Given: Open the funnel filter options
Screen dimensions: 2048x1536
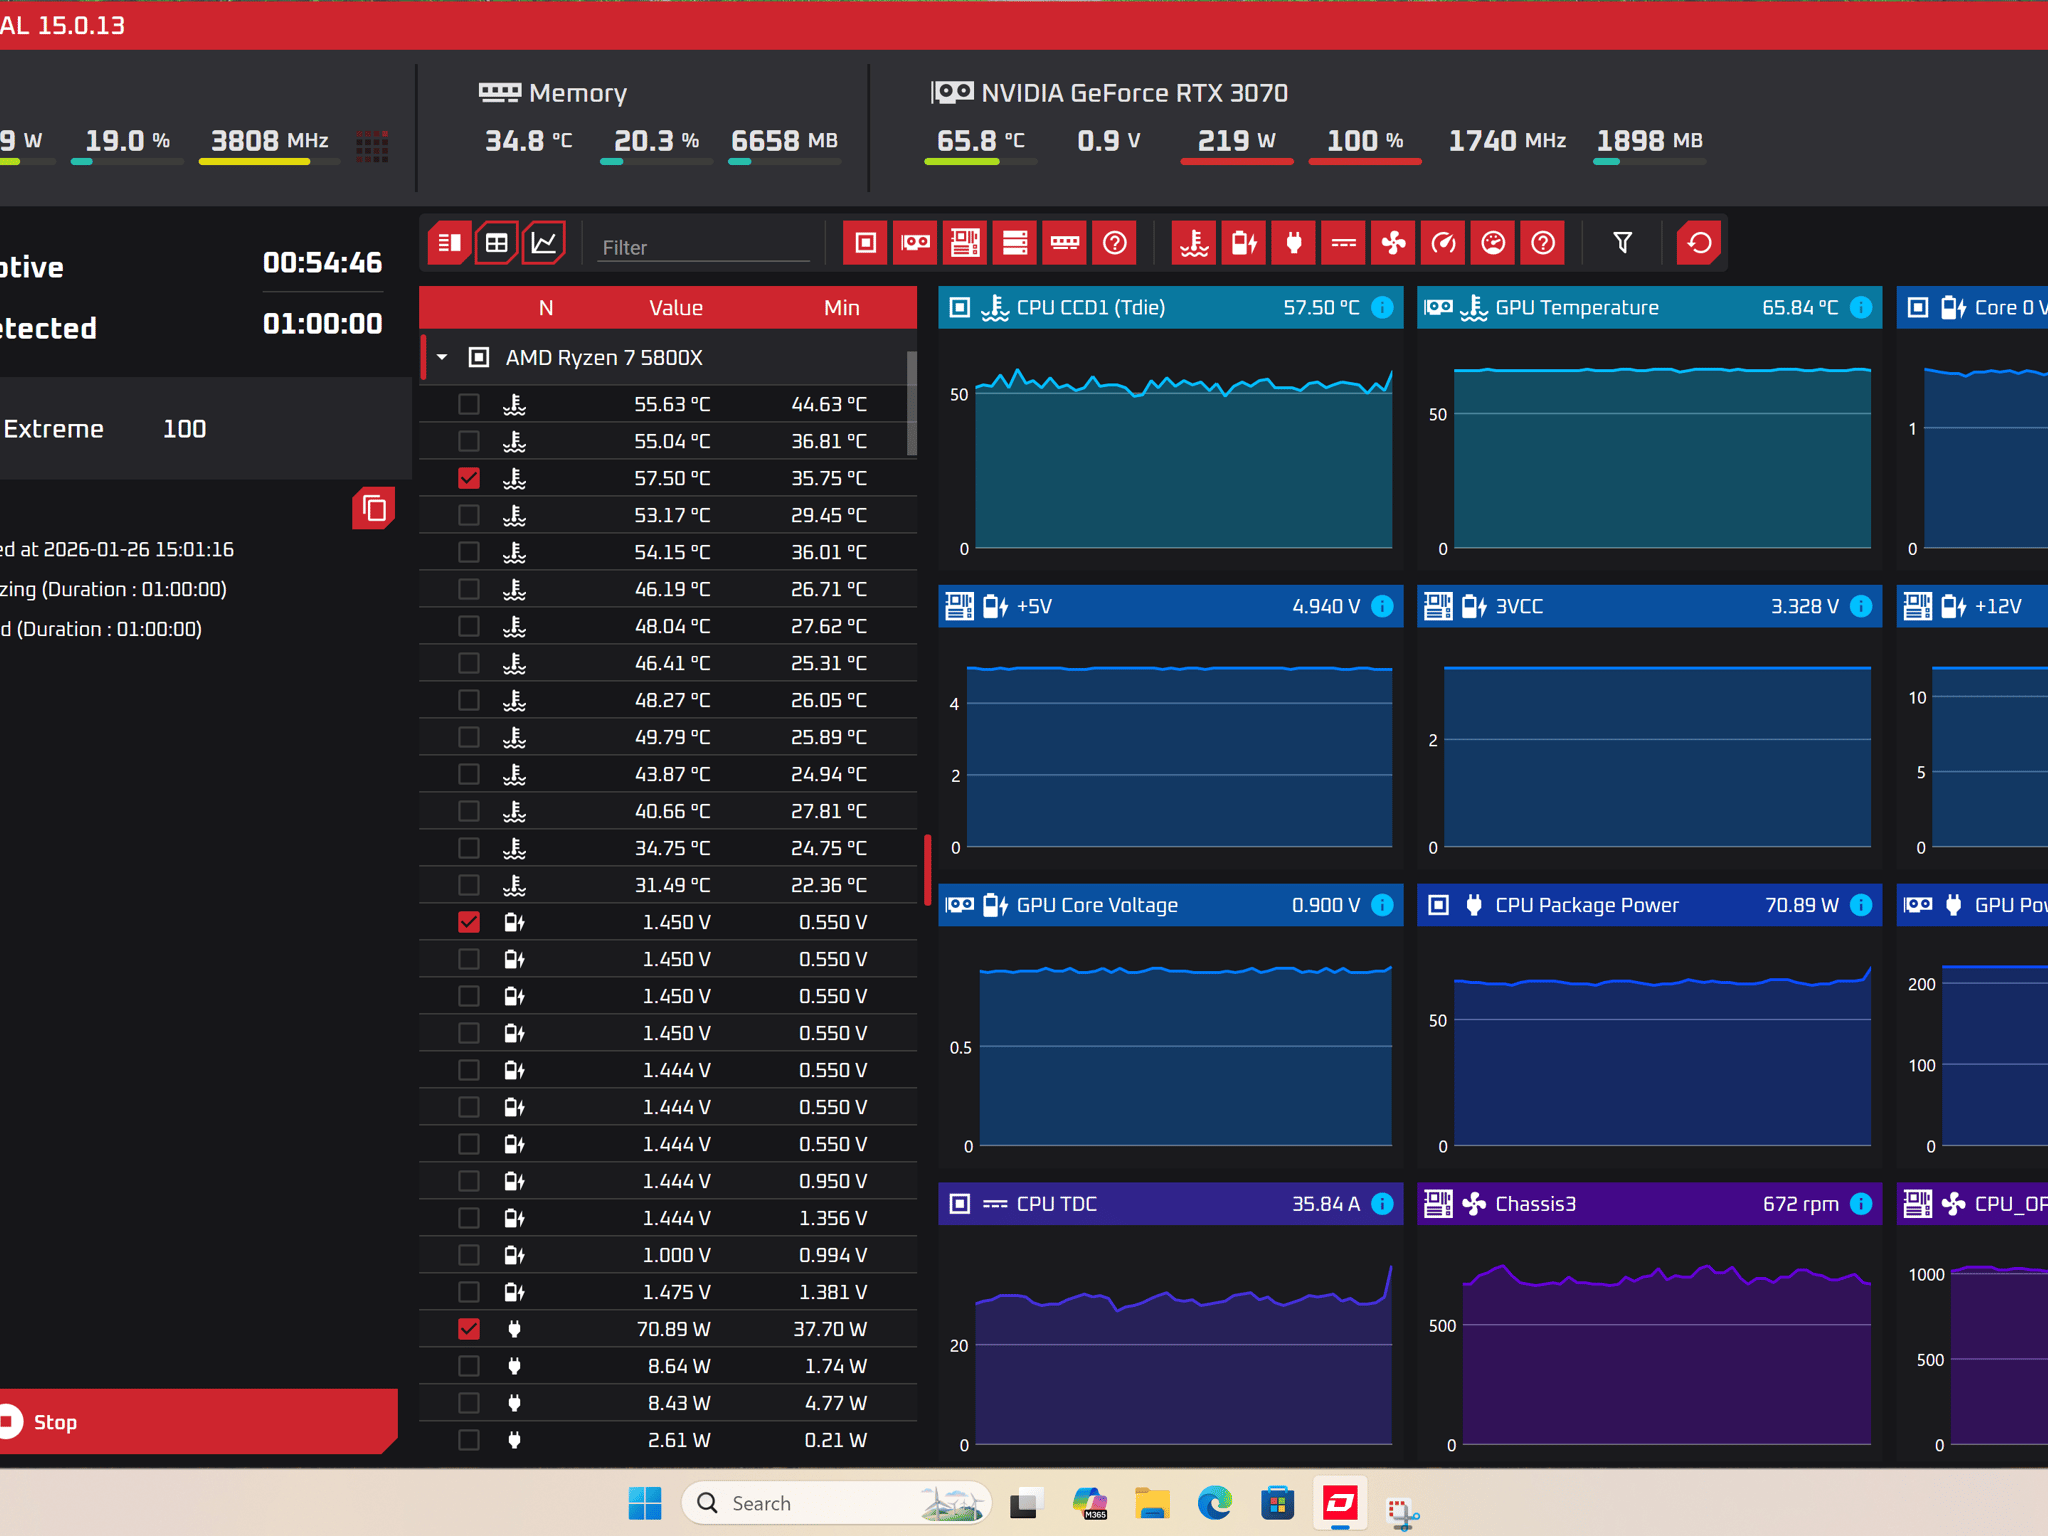Looking at the screenshot, I should coord(1623,243).
